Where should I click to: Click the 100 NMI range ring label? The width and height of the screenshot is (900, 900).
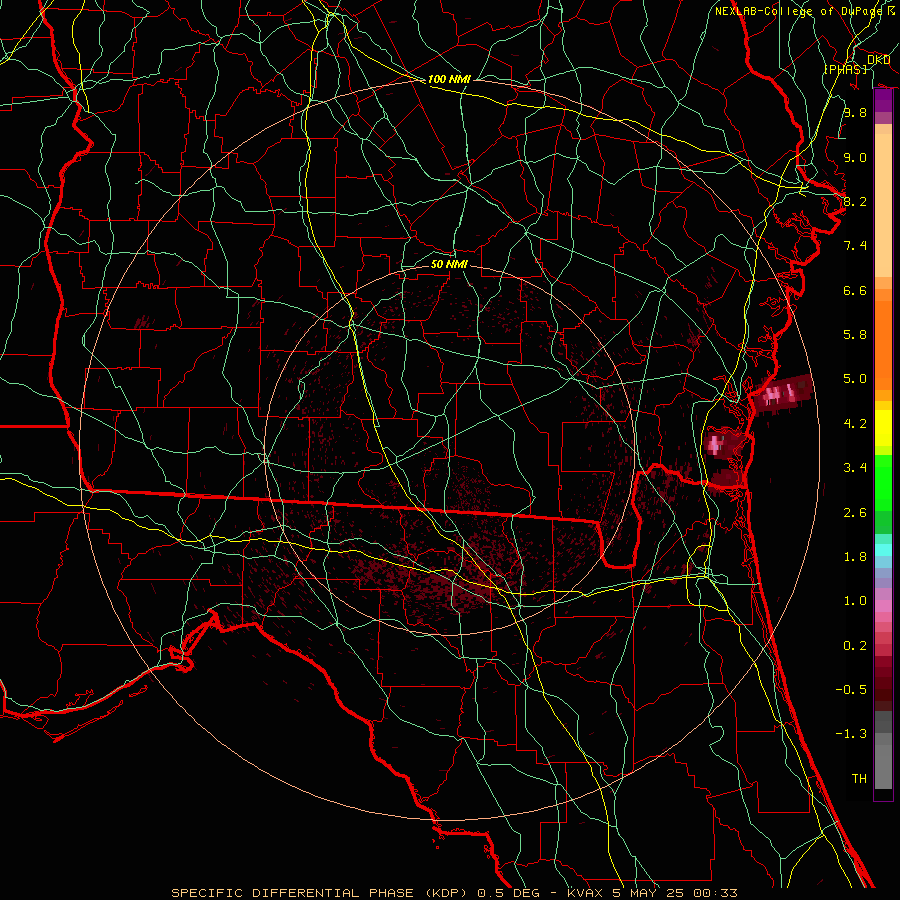[449, 79]
